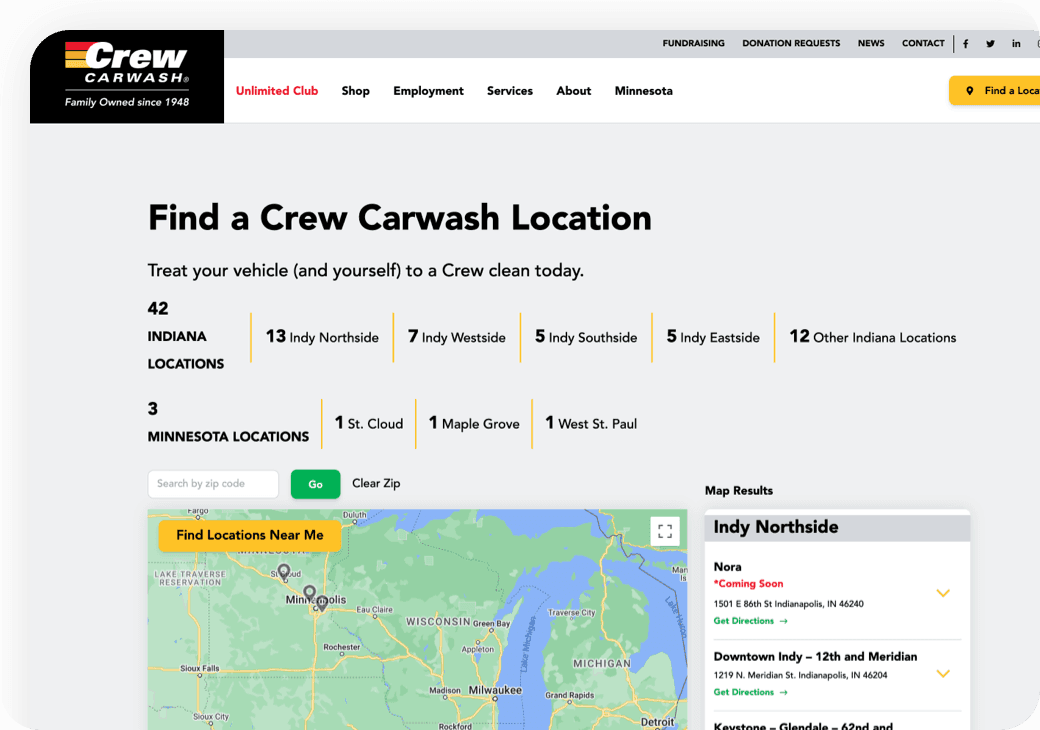Expand the Nora location details chevron
The image size is (1040, 730).
[x=943, y=593]
